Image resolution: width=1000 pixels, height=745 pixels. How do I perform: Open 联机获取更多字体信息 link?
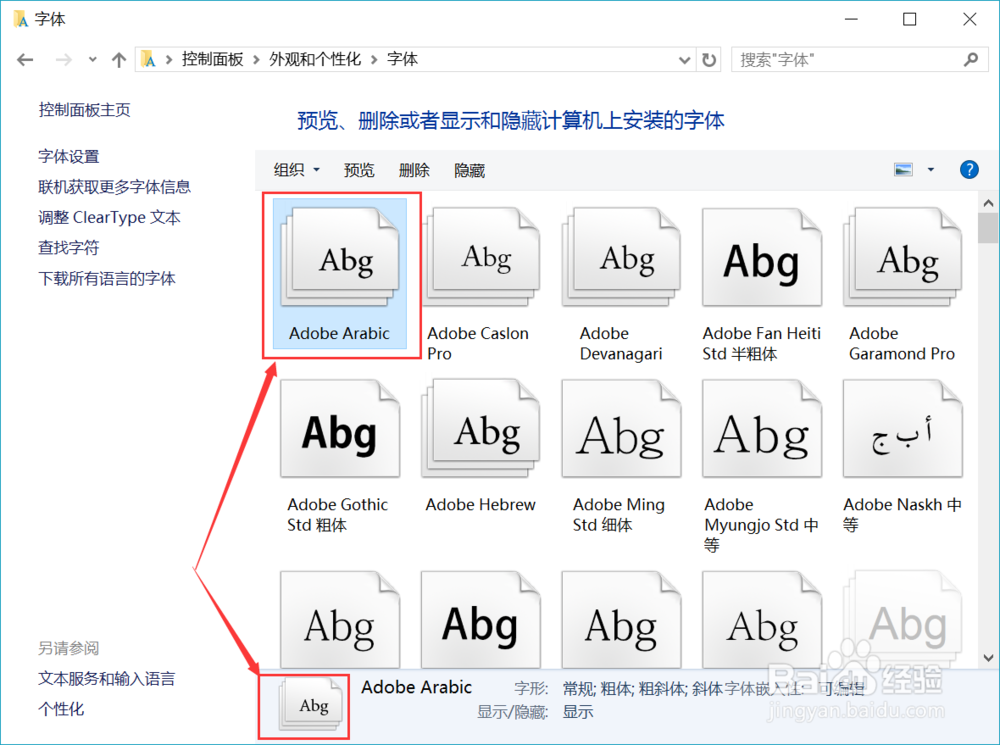114,187
